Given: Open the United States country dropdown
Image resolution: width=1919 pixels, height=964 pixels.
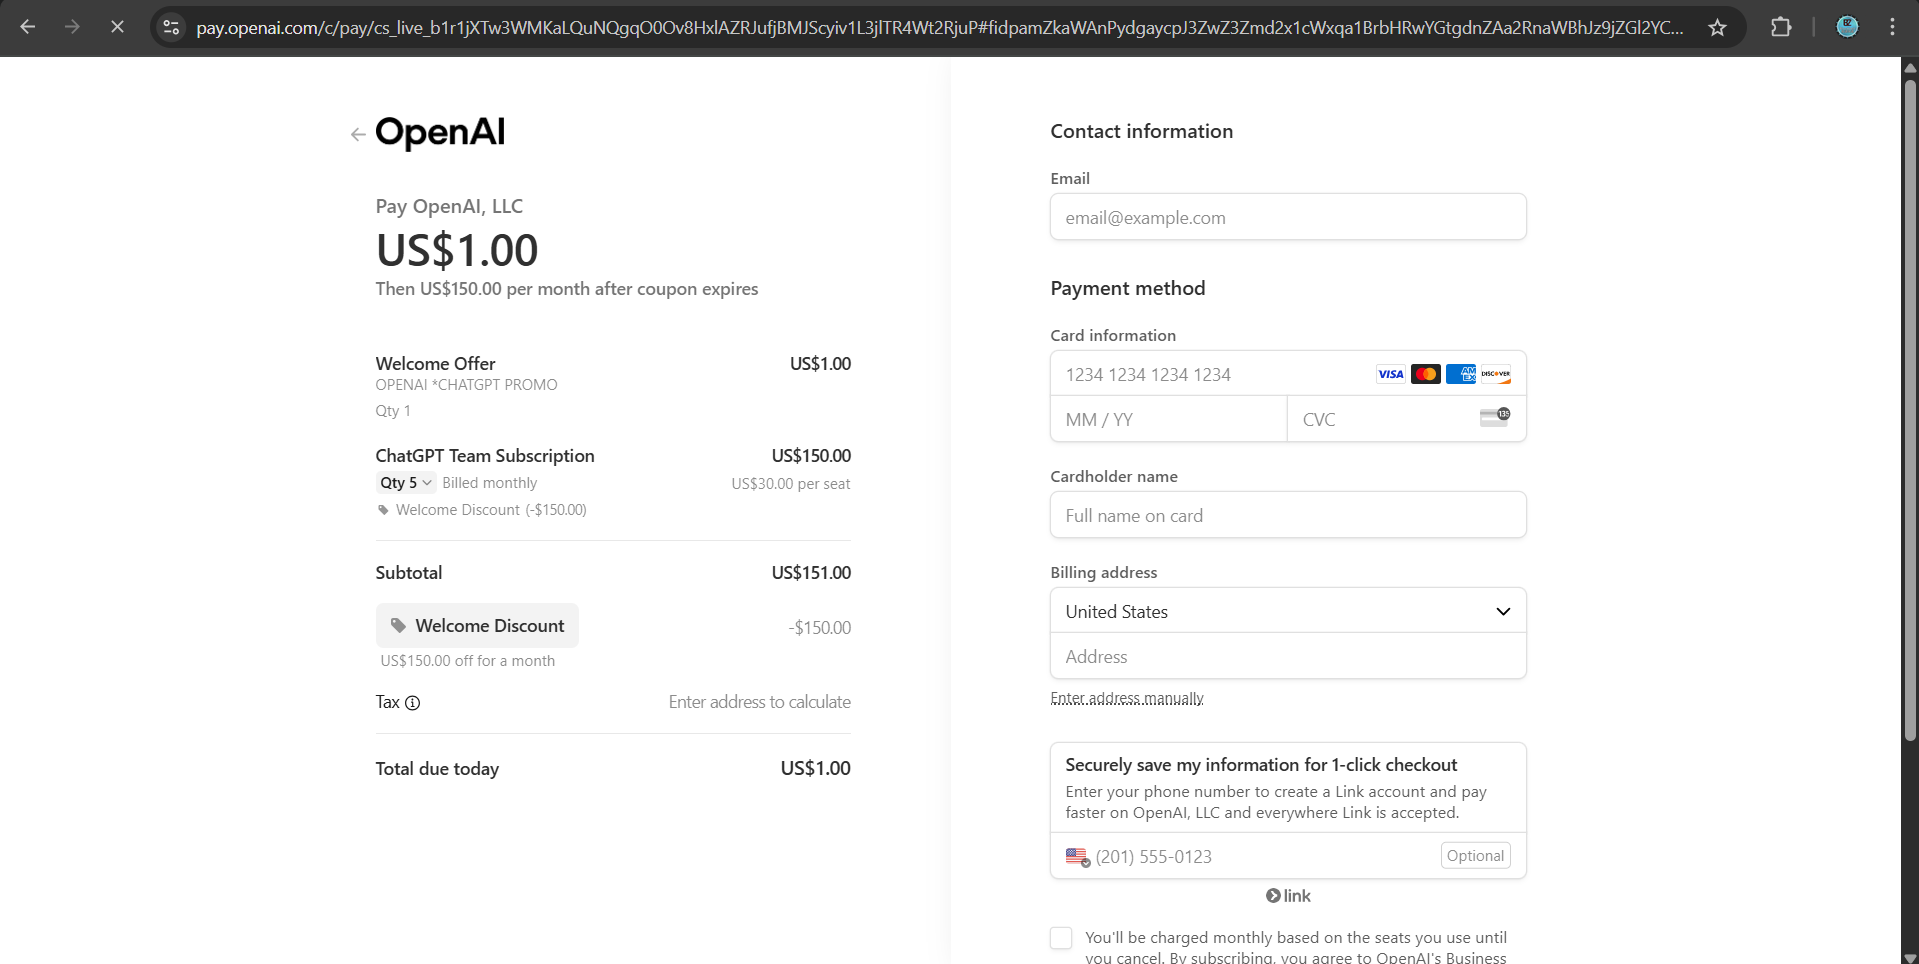Looking at the screenshot, I should [x=1288, y=611].
